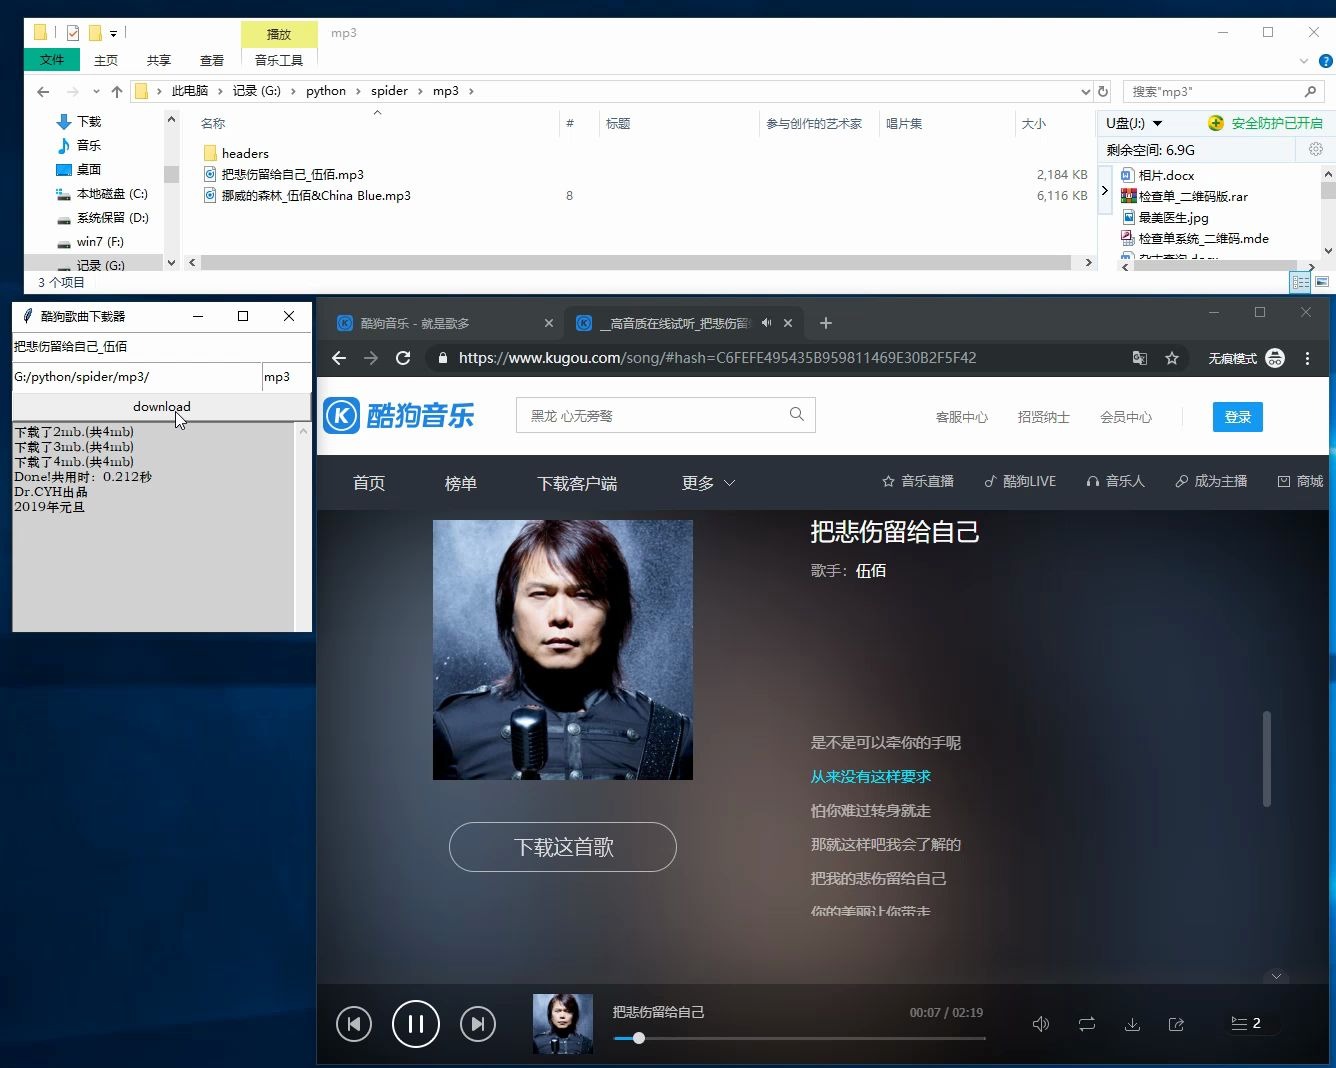
Task: Click the translate page icon
Action: (1139, 358)
